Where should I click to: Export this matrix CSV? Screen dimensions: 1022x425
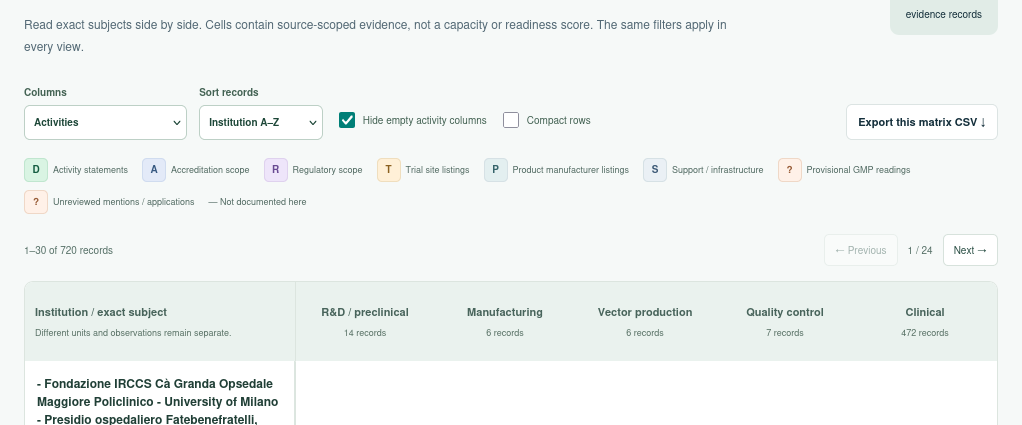coord(922,122)
